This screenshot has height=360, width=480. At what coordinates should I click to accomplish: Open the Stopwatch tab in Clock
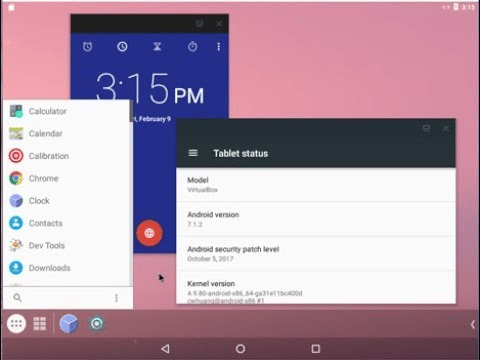click(x=192, y=46)
